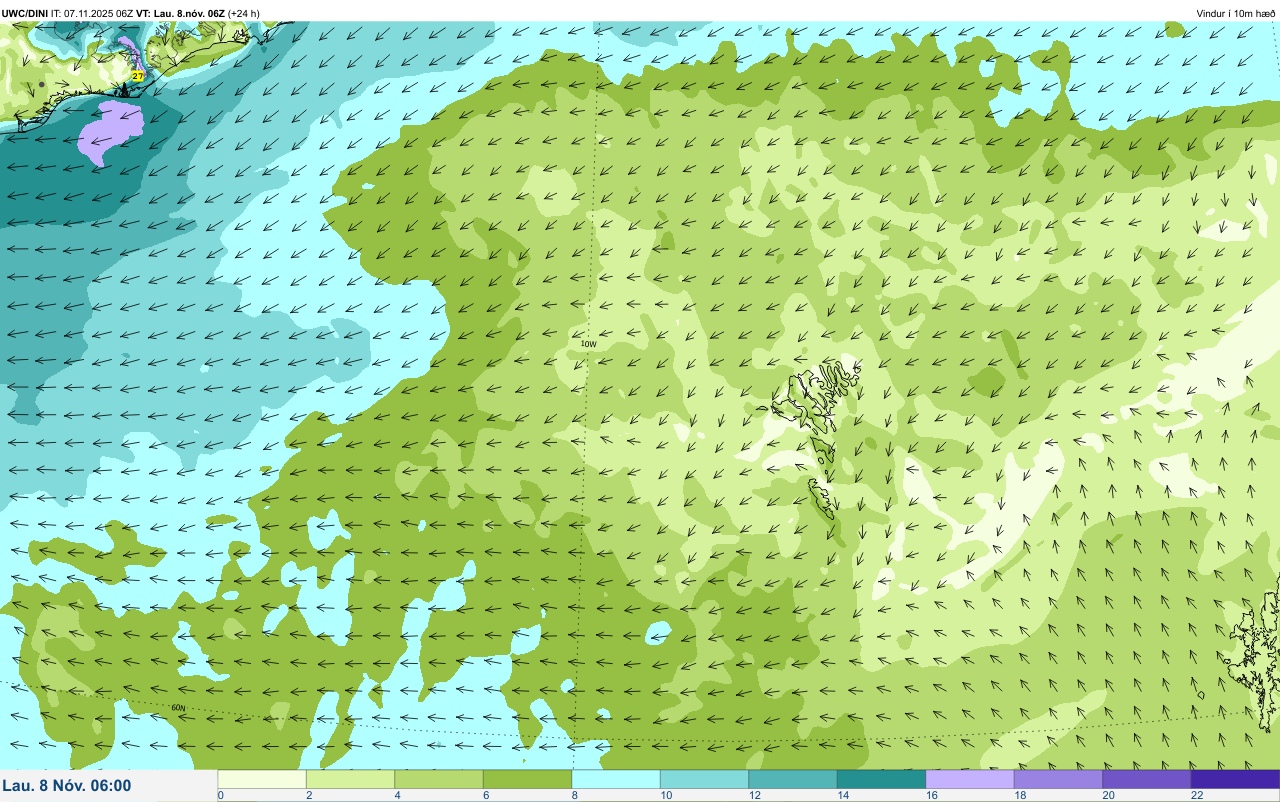Image resolution: width=1280 pixels, height=802 pixels.
Task: Click the 16–18 m/s lavender legend swatch
Action: (x=970, y=779)
